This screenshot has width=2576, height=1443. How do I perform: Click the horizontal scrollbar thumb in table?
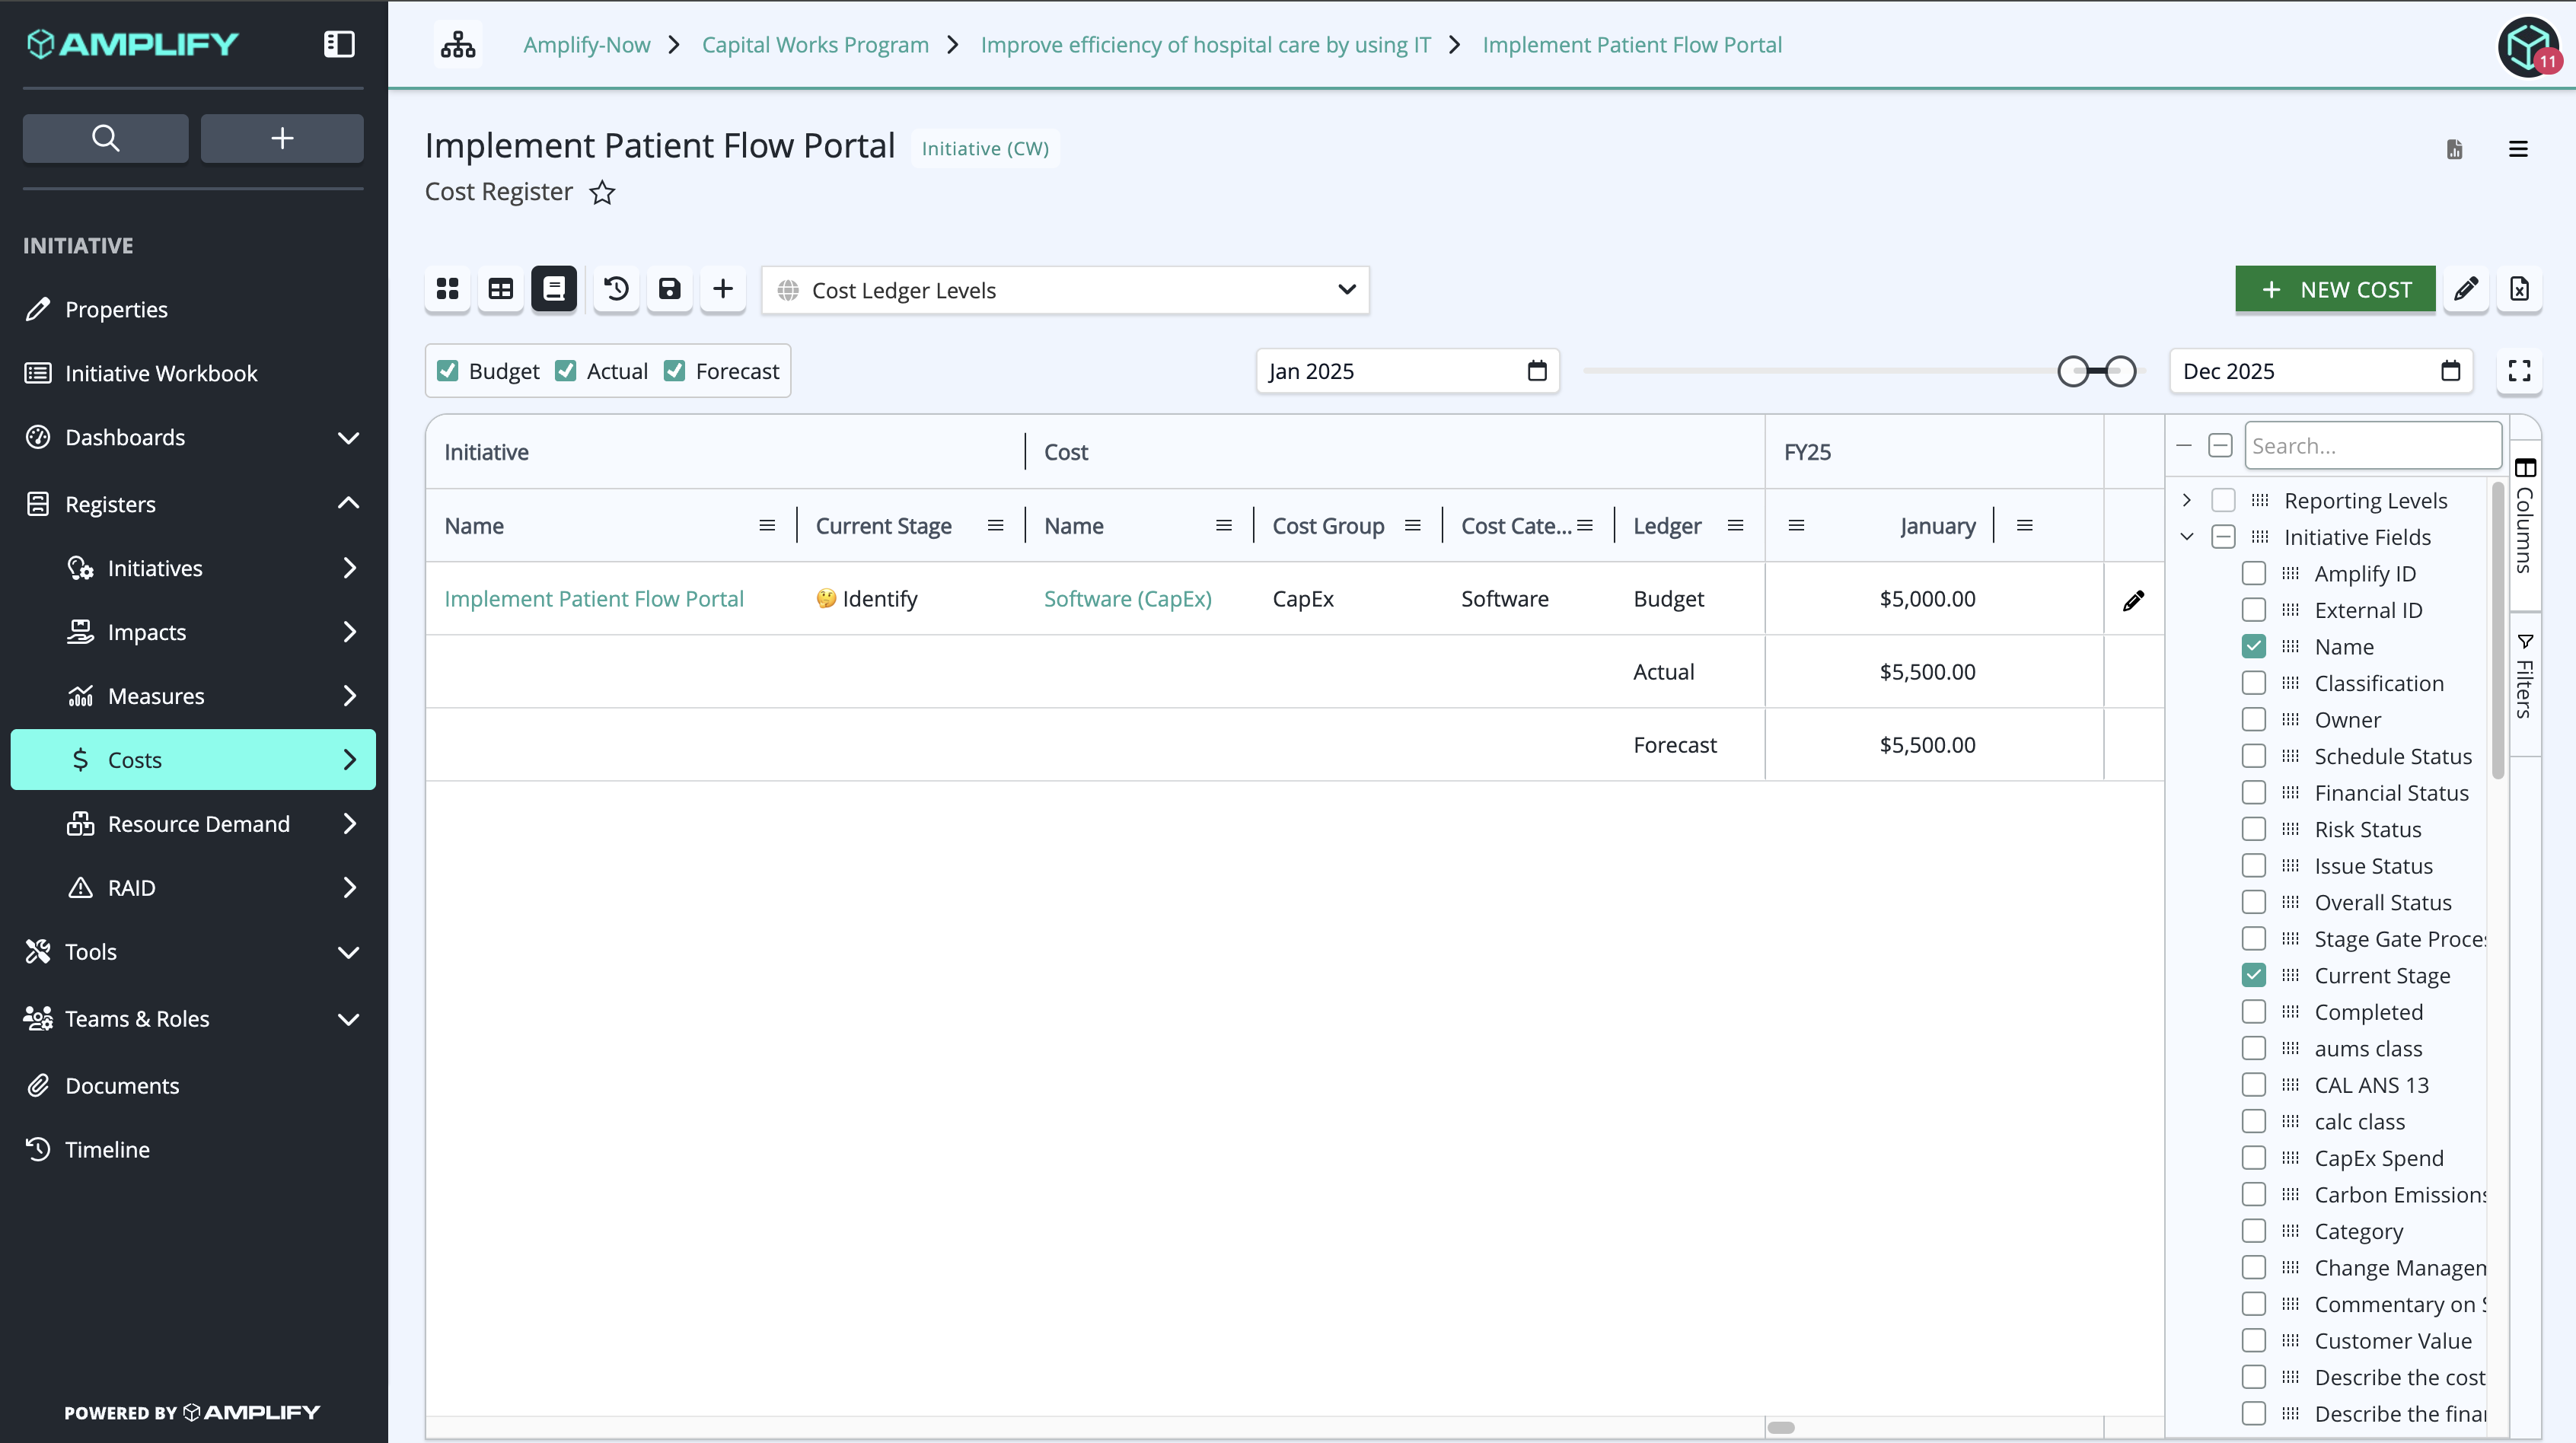pyautogui.click(x=1781, y=1427)
